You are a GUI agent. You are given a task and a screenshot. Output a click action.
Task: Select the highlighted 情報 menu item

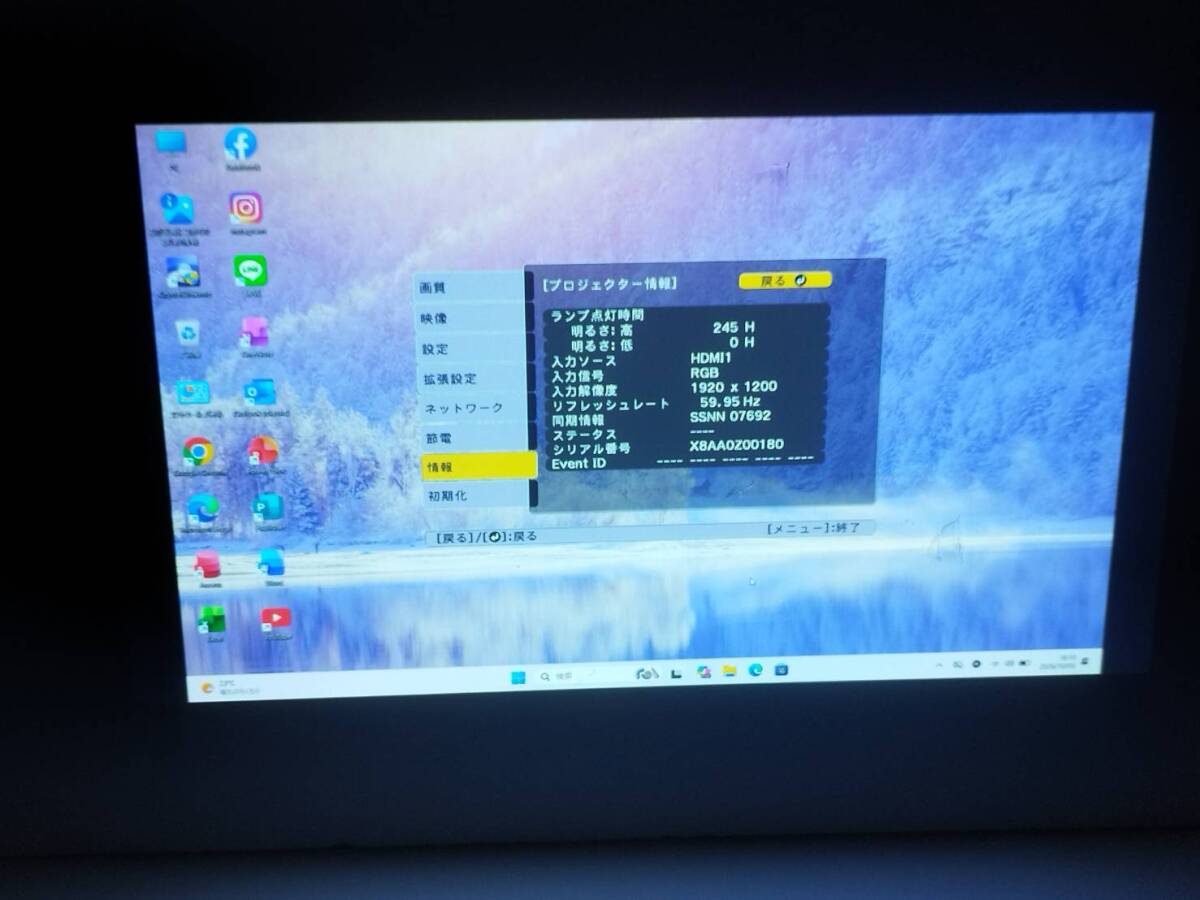(x=478, y=466)
